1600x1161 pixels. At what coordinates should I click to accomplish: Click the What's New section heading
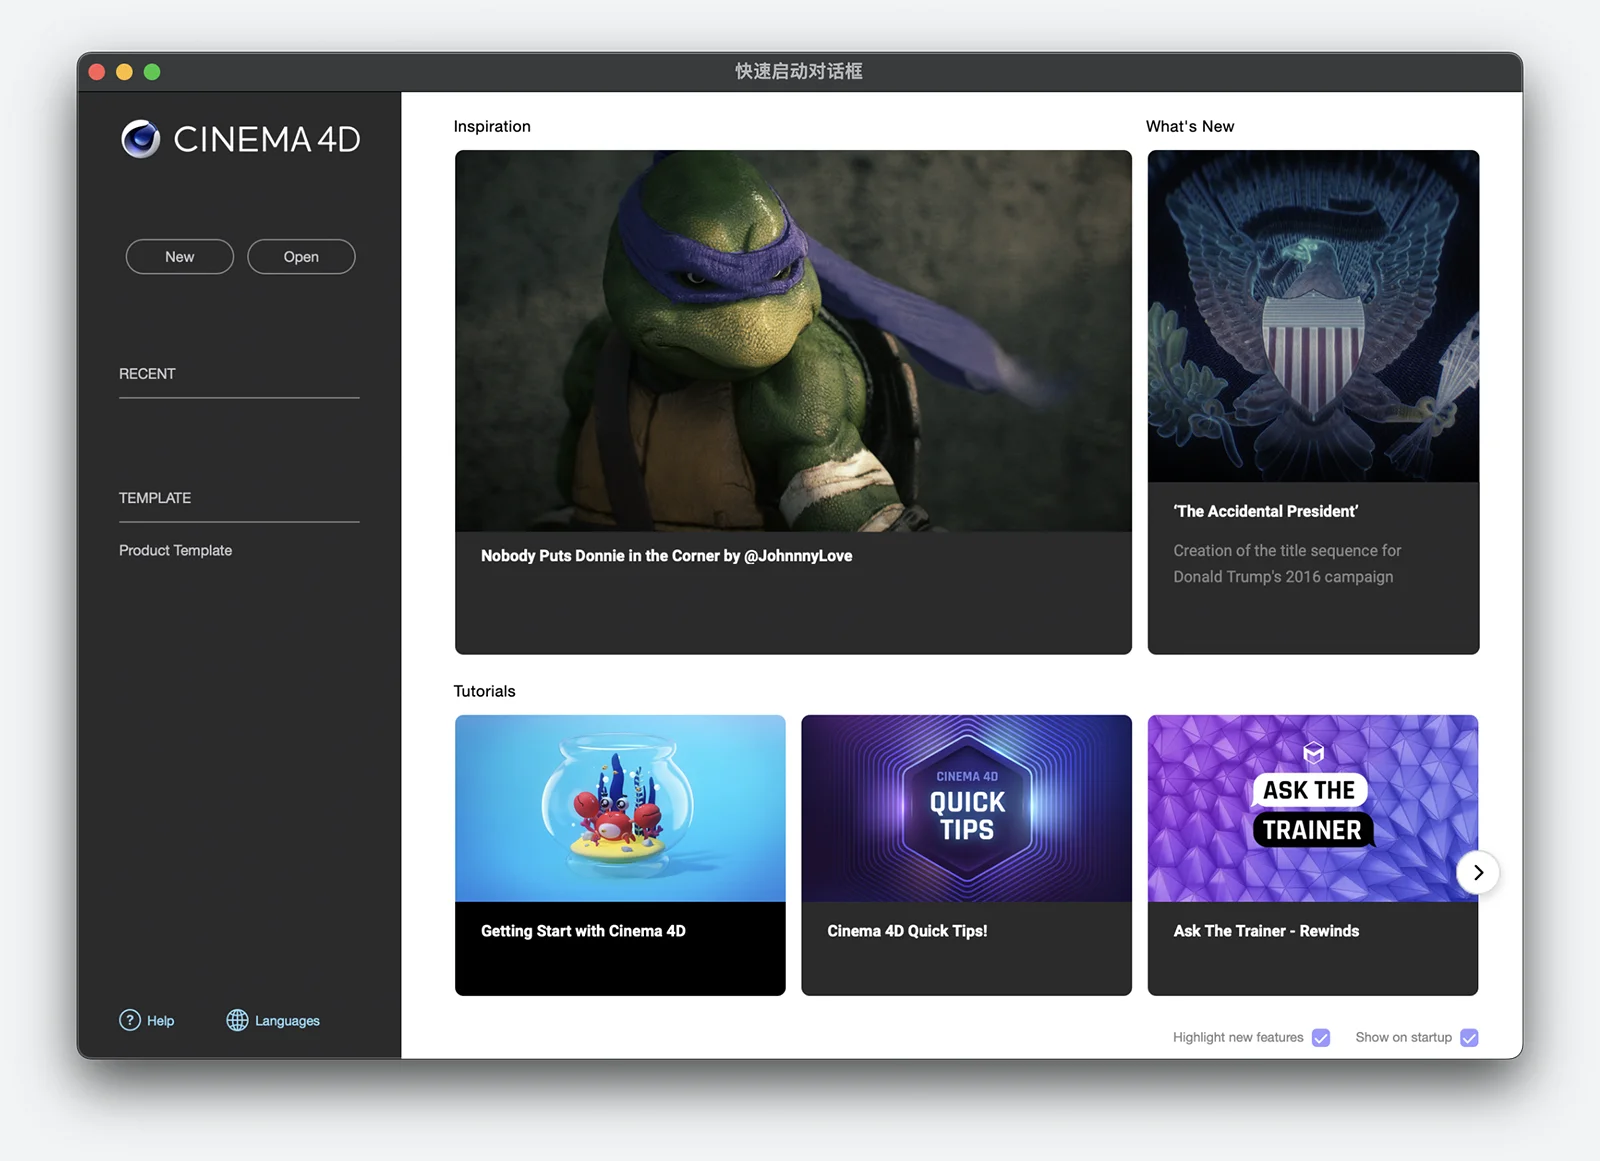[1190, 126]
